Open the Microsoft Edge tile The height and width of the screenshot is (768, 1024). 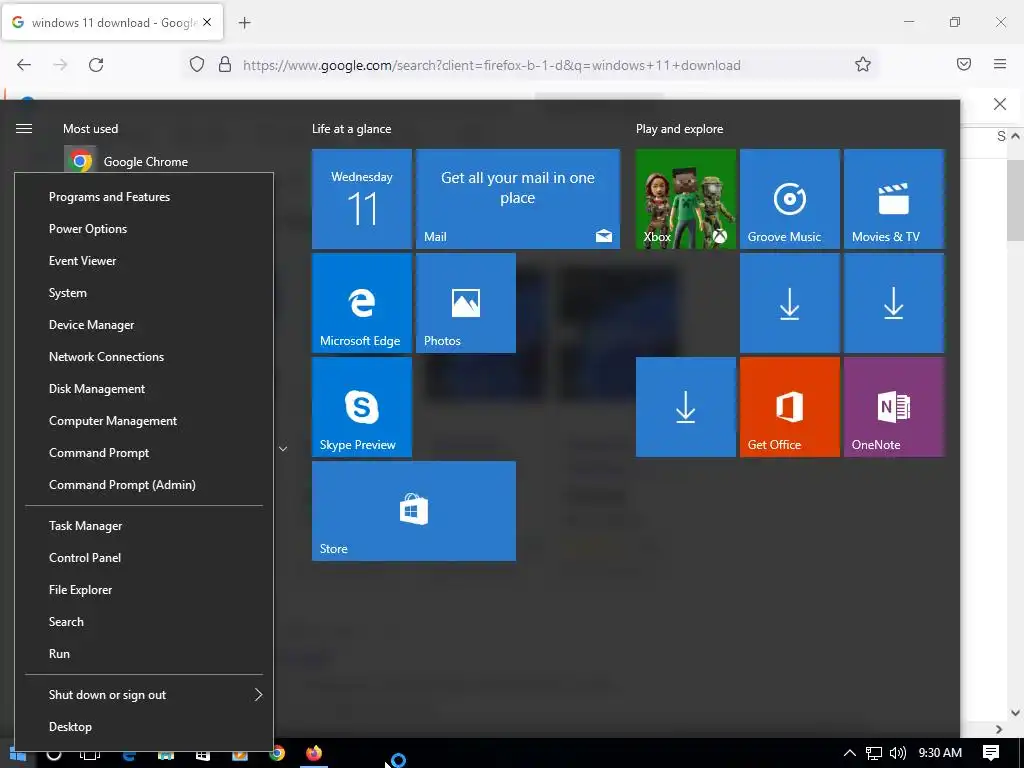(362, 303)
